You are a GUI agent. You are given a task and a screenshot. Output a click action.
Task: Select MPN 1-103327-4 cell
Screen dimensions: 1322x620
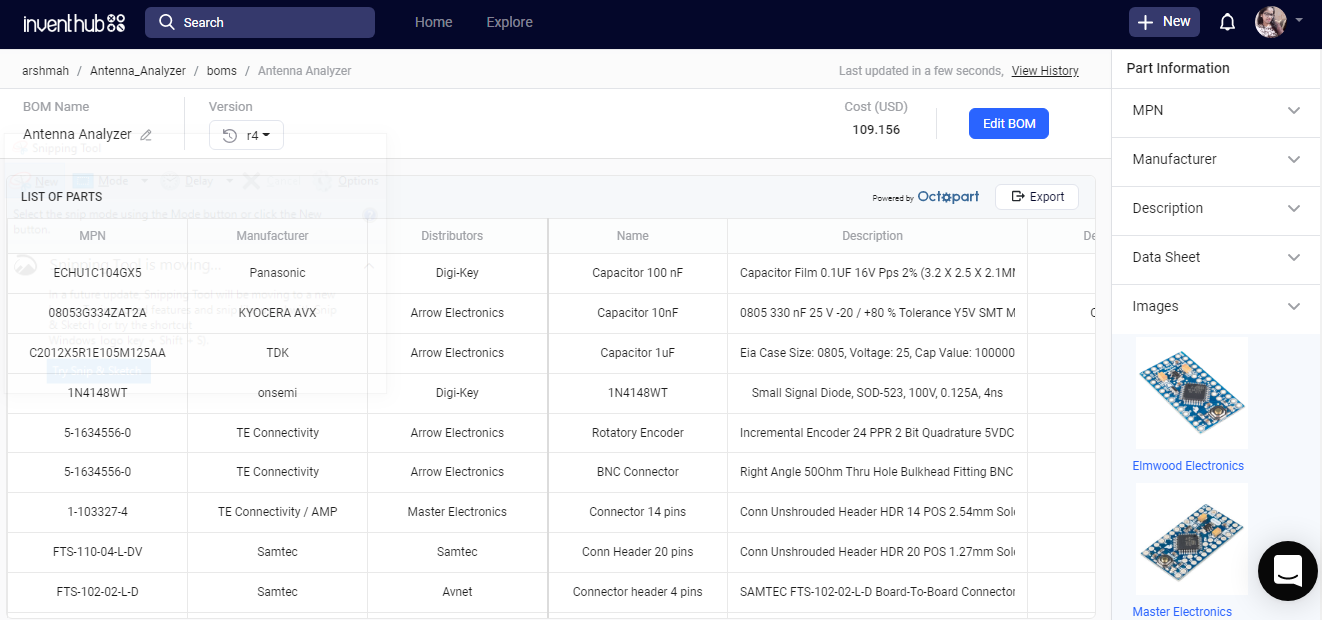click(97, 512)
